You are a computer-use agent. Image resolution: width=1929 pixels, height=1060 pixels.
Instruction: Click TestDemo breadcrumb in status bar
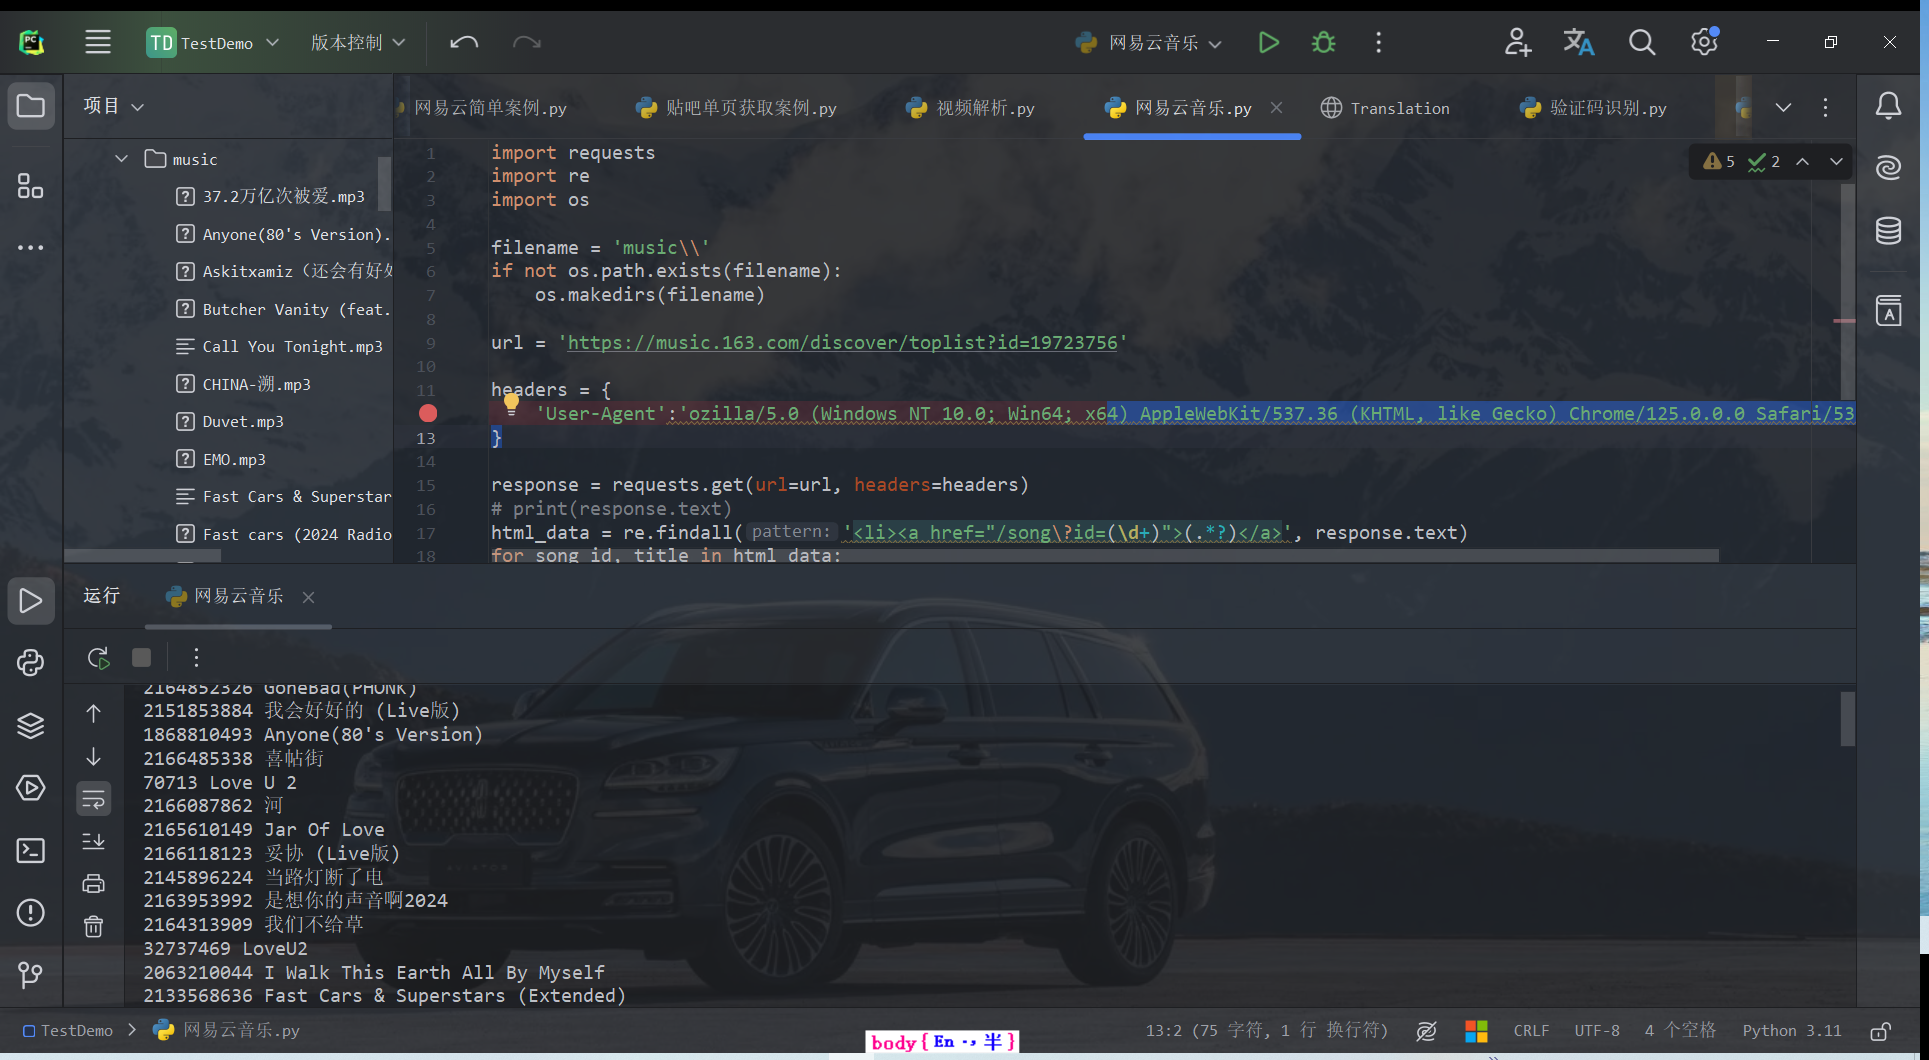(67, 1031)
